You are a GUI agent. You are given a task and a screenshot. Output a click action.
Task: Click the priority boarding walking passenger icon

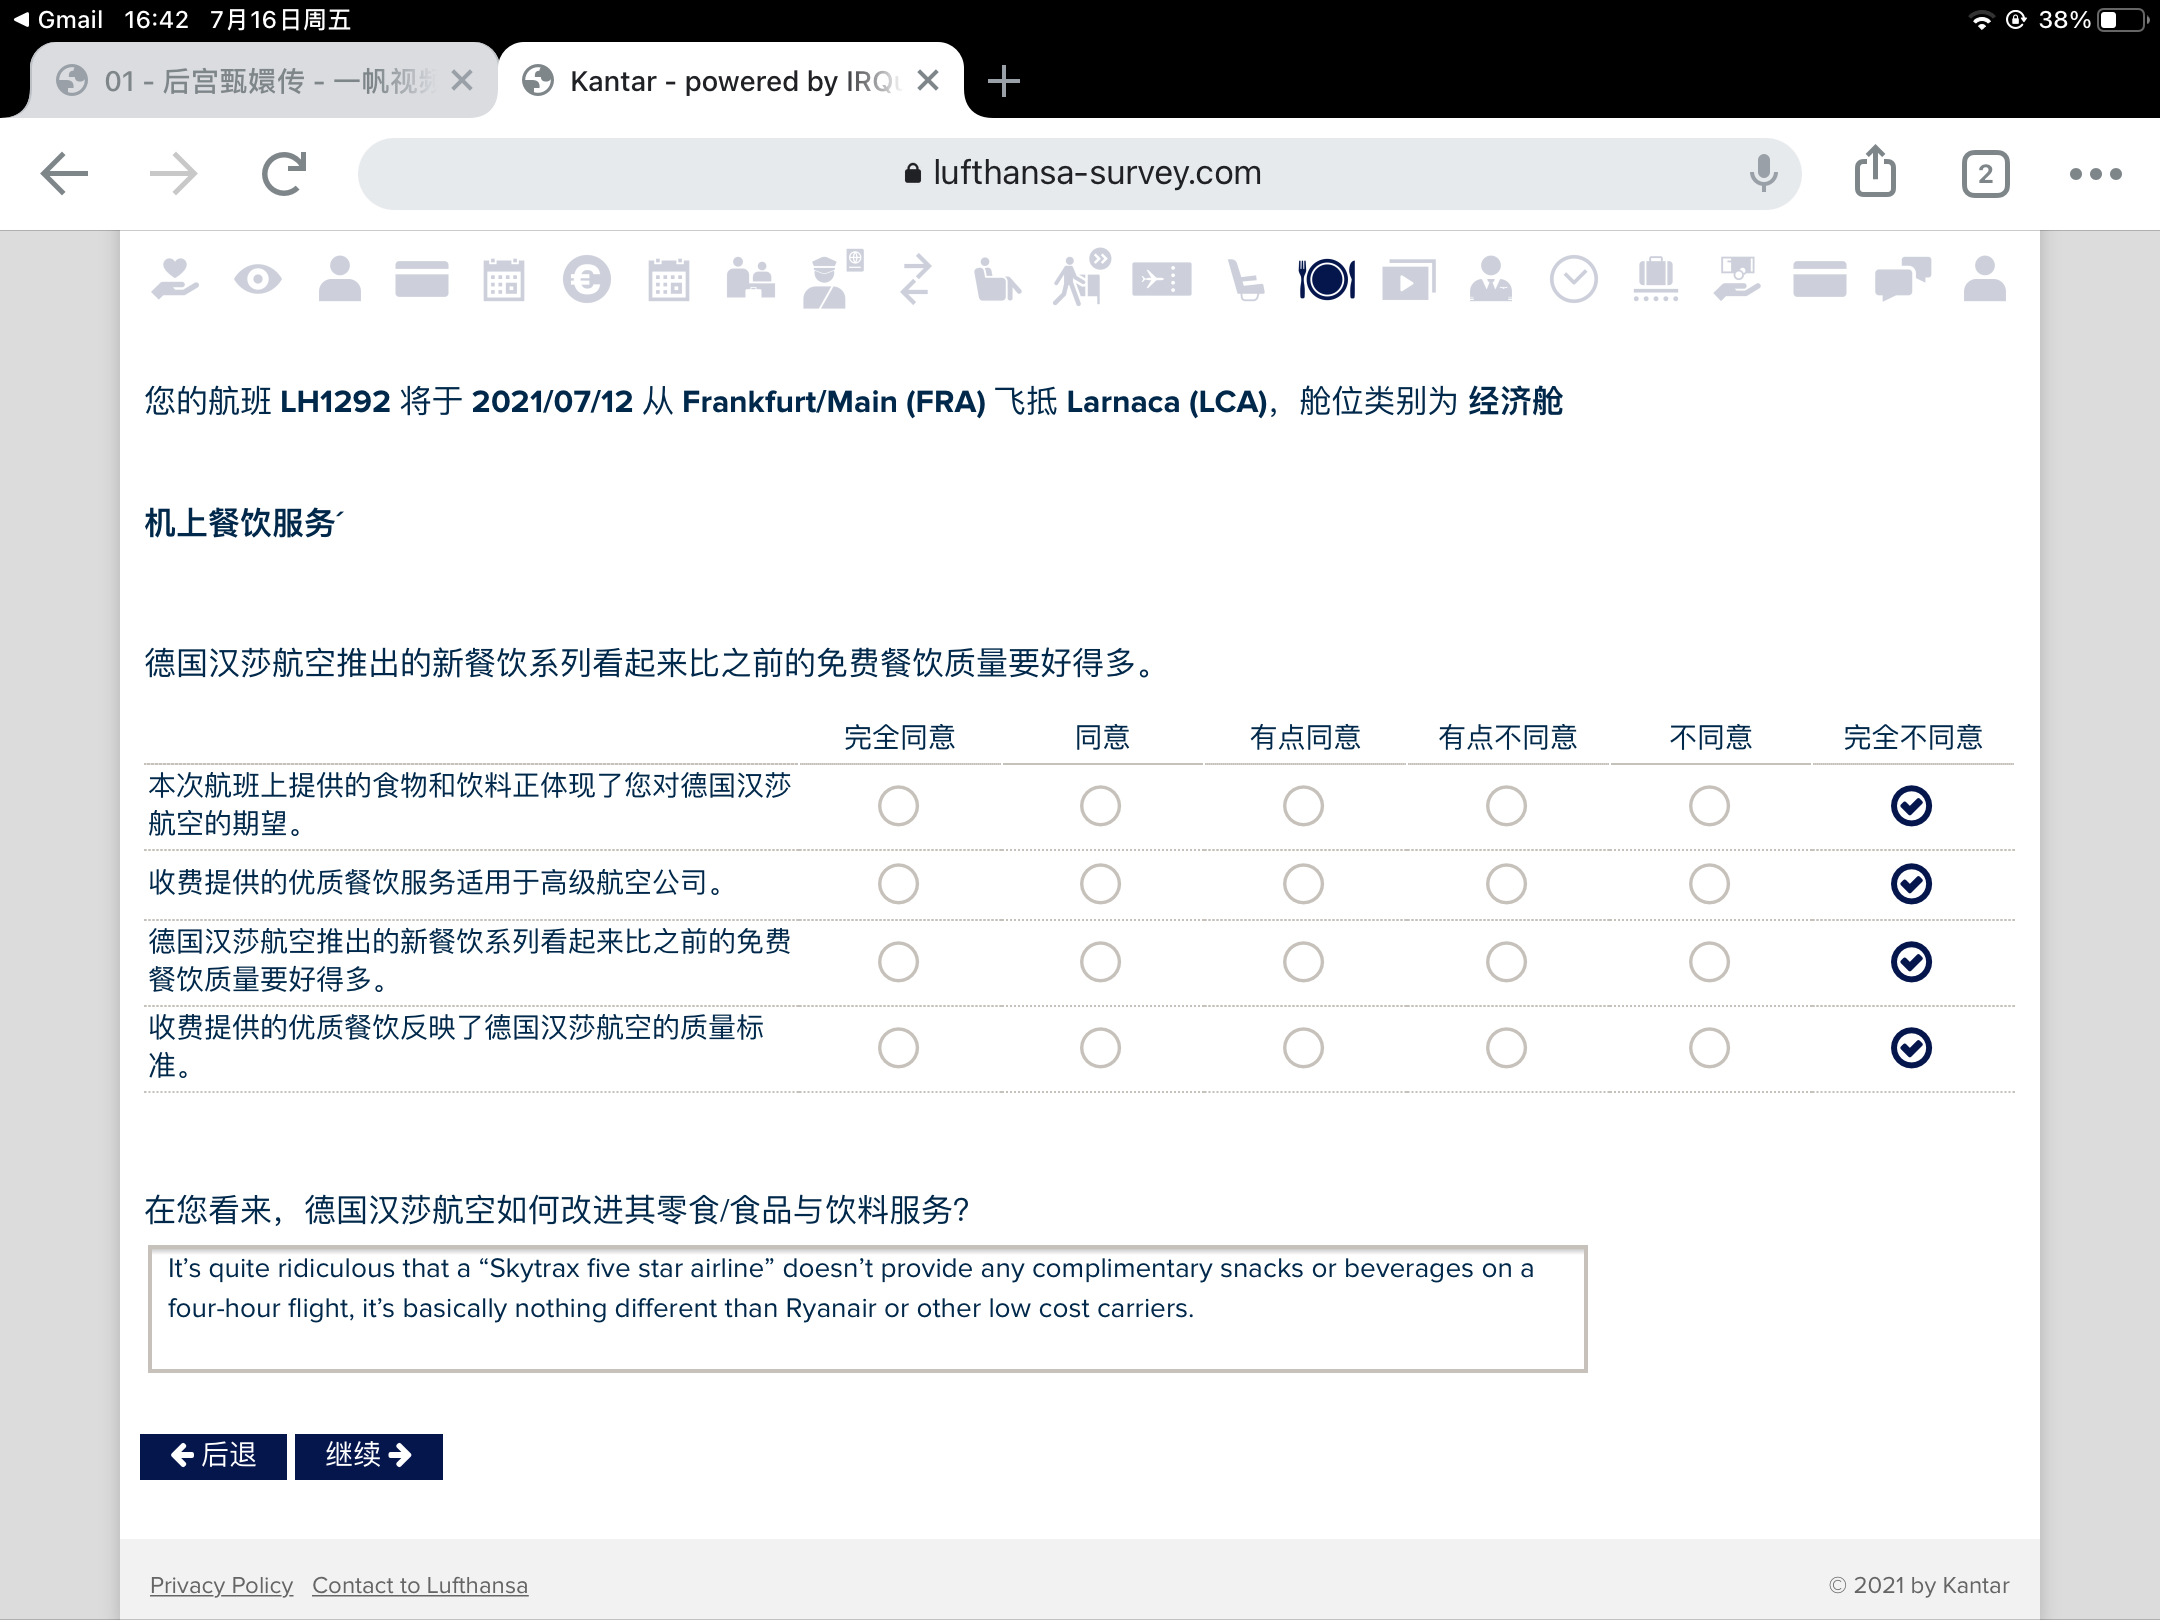point(1081,277)
